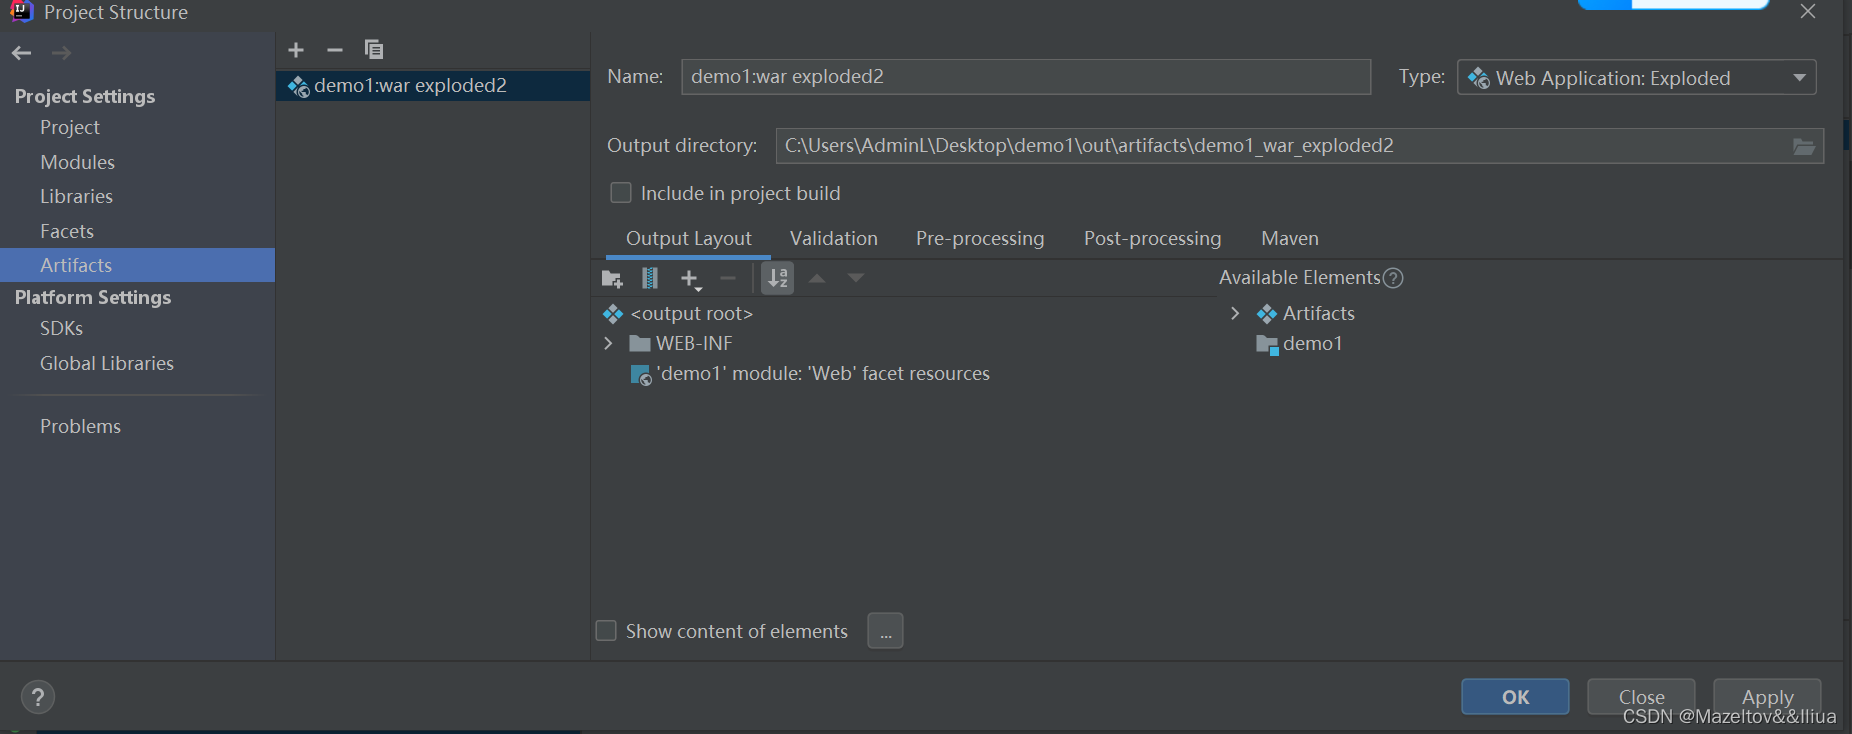
Task: Open Global Libraries settings
Action: pyautogui.click(x=107, y=363)
